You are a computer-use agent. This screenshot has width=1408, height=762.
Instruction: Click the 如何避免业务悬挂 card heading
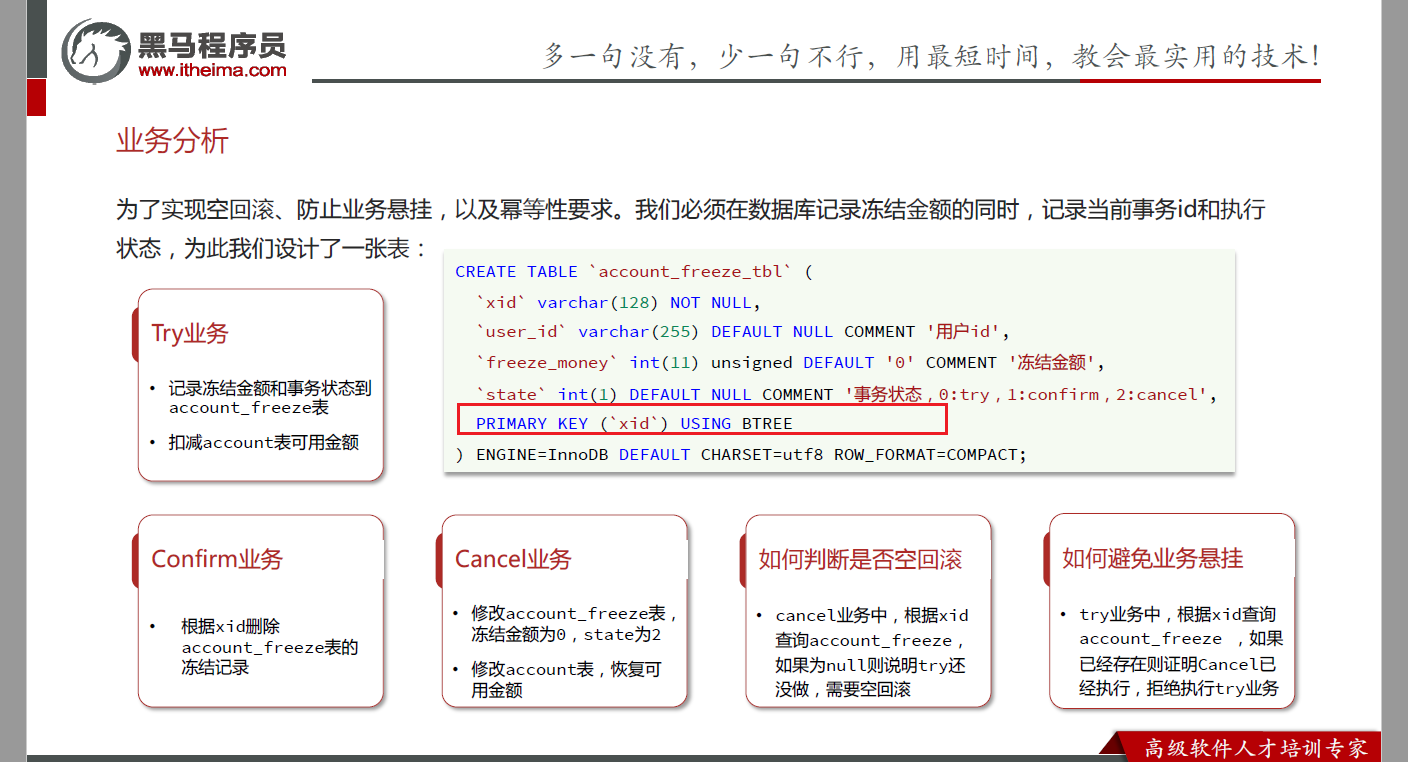click(1152, 558)
